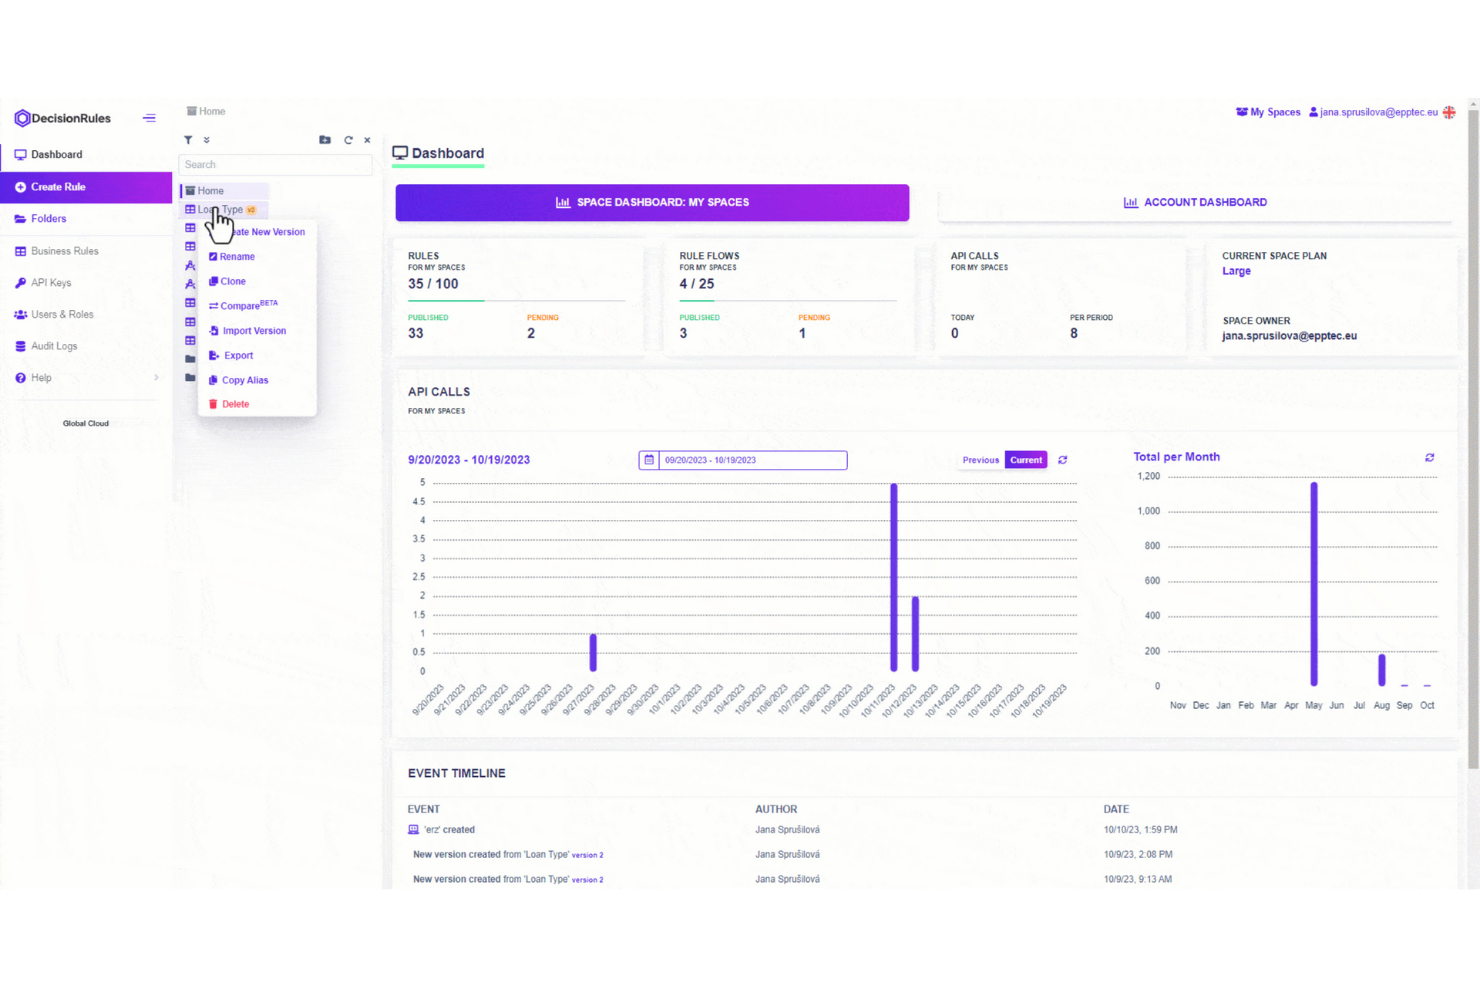Change language via the UK flag icon
1480x987 pixels.
click(1449, 112)
